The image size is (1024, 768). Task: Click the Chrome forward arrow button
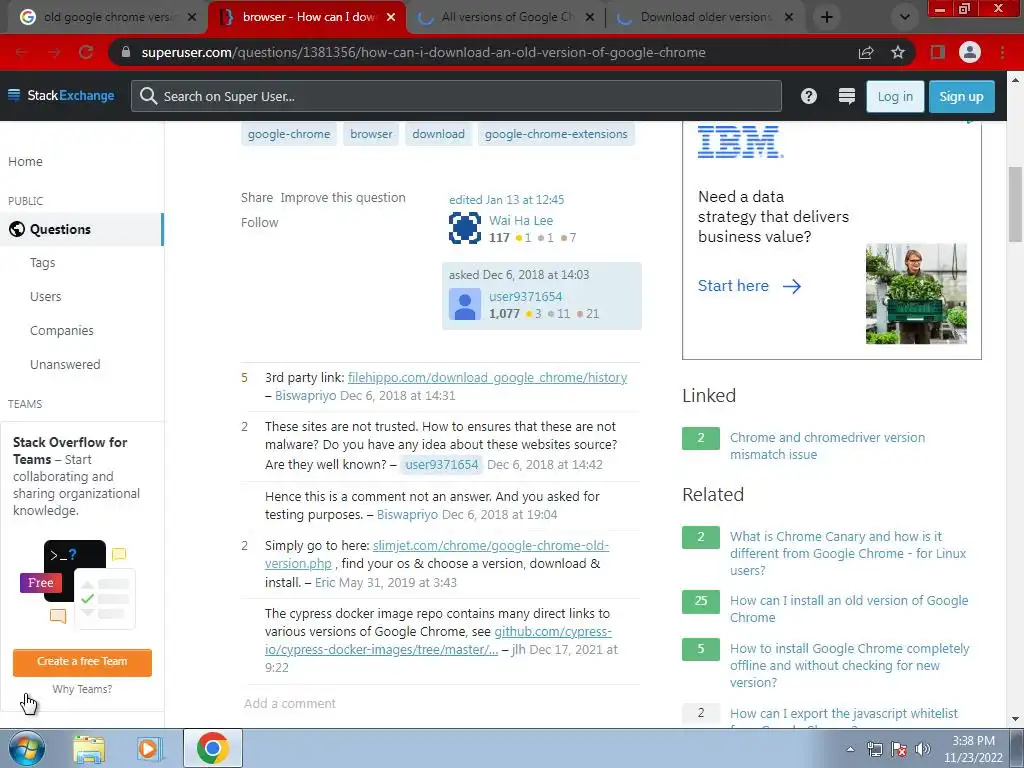(54, 52)
